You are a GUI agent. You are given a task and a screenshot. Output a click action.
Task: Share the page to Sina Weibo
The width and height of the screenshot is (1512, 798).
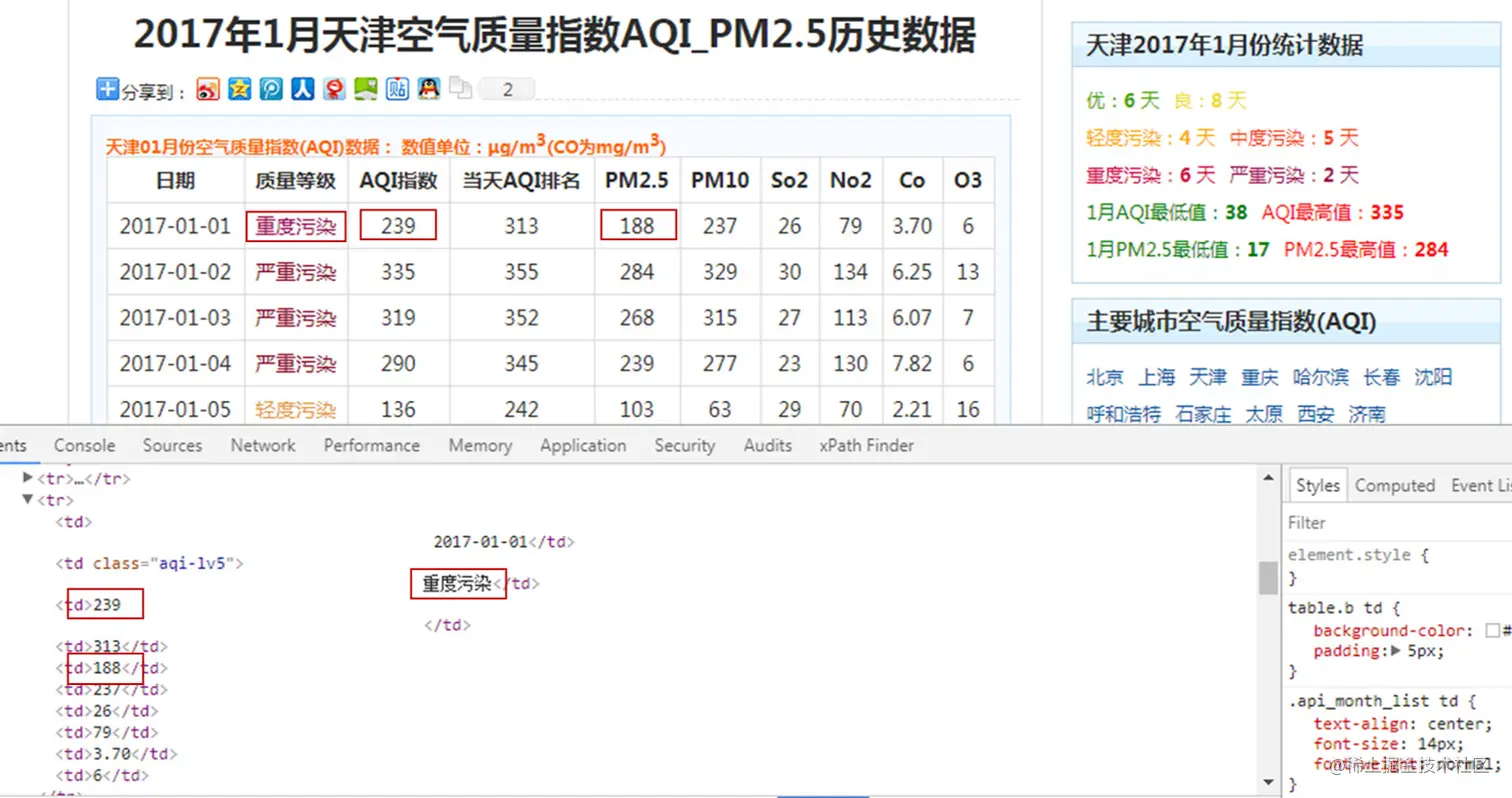(206, 89)
